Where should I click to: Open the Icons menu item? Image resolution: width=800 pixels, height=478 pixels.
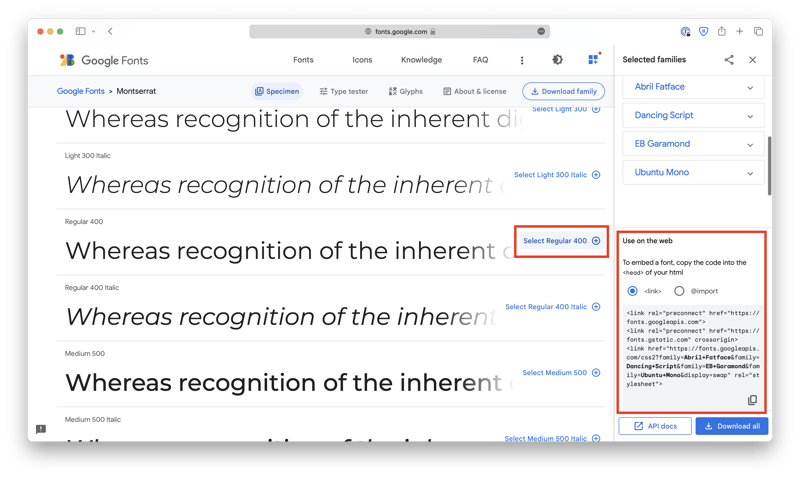(x=362, y=60)
